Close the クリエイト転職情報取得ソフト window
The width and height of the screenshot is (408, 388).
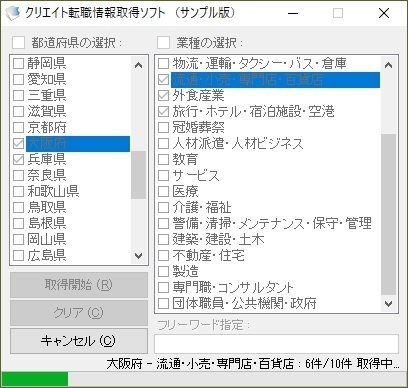[x=384, y=13]
